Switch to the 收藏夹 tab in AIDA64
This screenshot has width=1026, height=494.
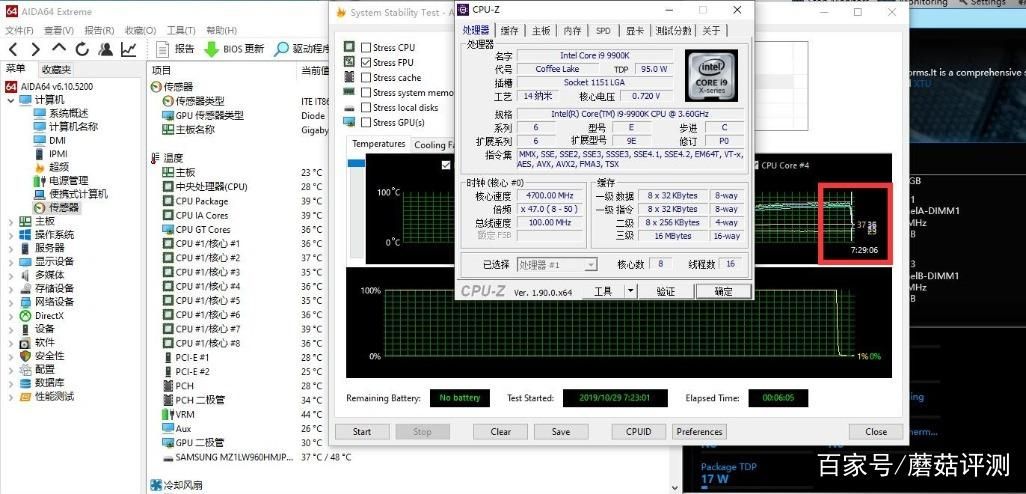[x=55, y=69]
